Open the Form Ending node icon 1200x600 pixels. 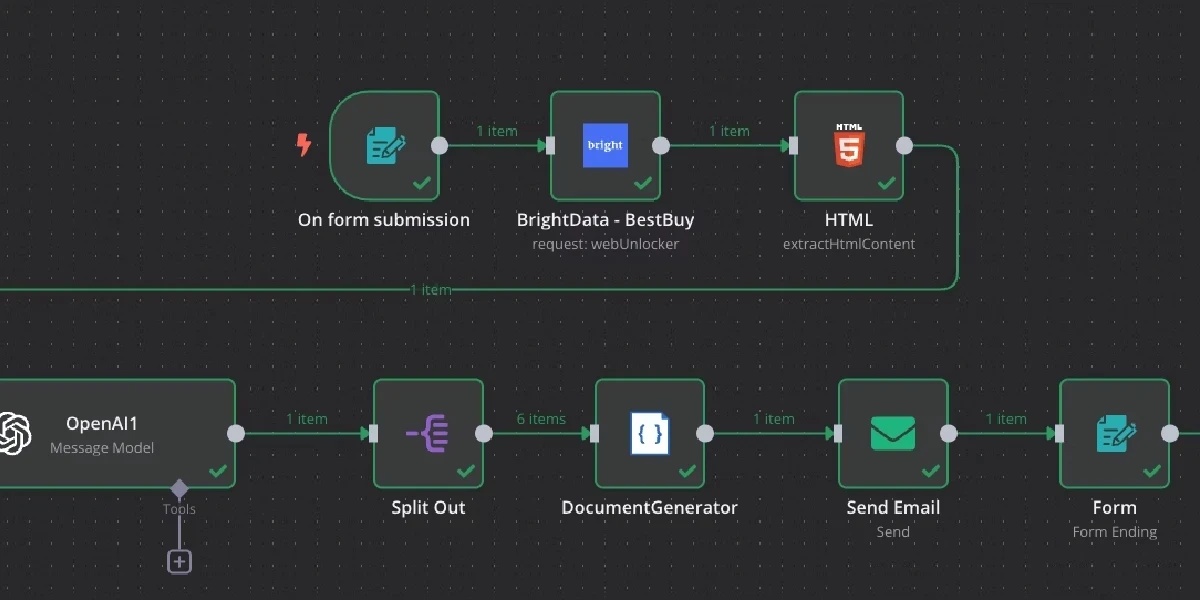1115,434
